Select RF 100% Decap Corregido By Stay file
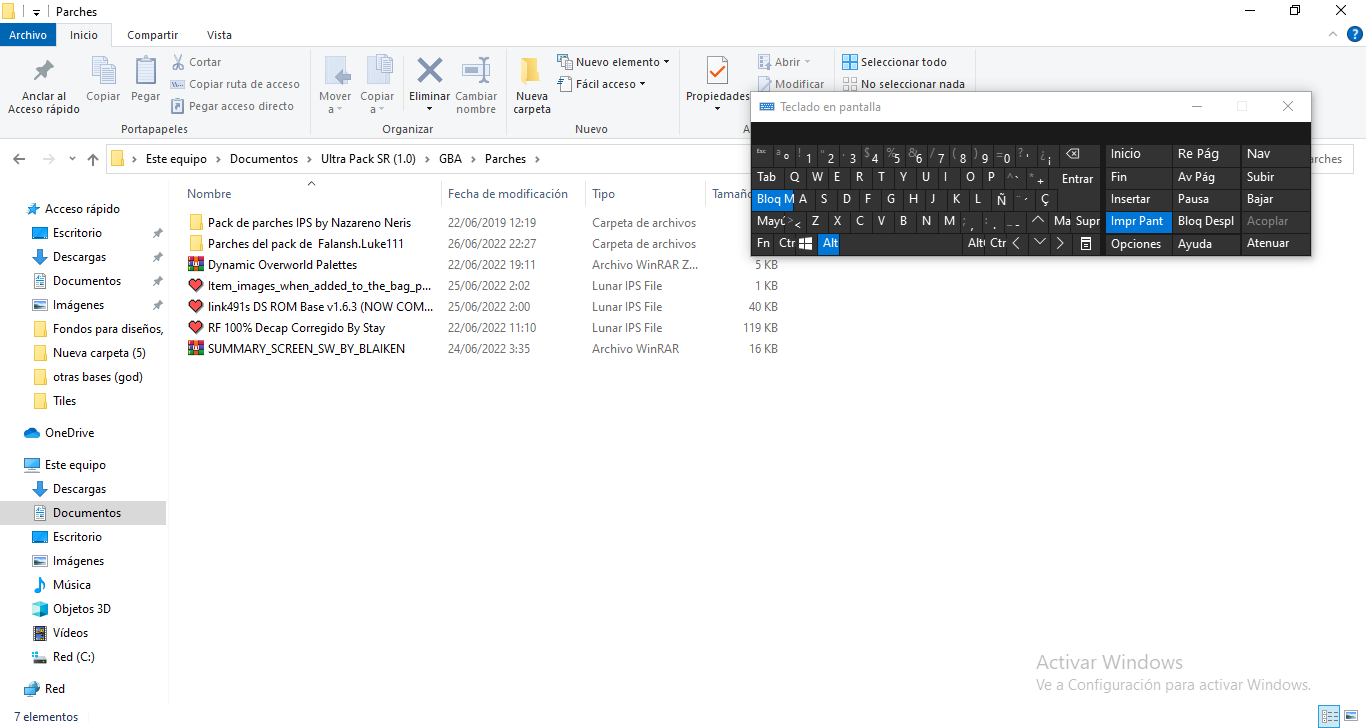Viewport: 1366px width, 728px height. 296,328
